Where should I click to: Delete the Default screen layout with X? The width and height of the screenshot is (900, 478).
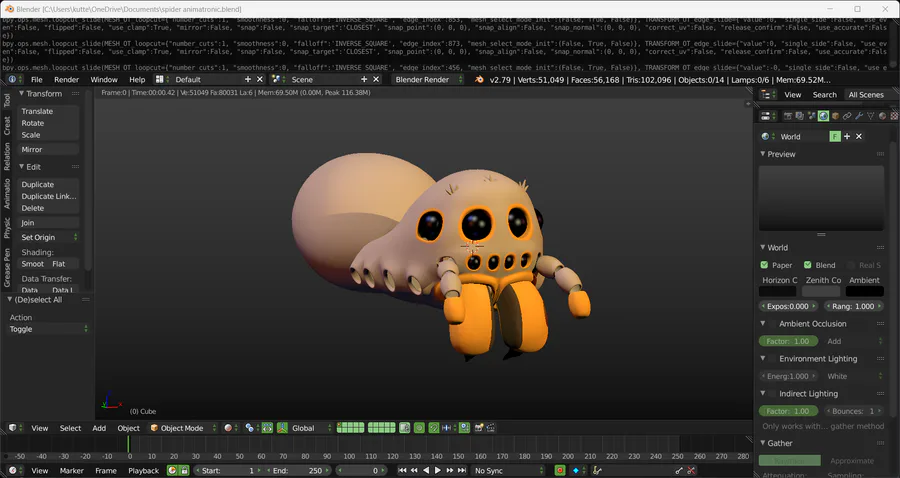(x=260, y=79)
